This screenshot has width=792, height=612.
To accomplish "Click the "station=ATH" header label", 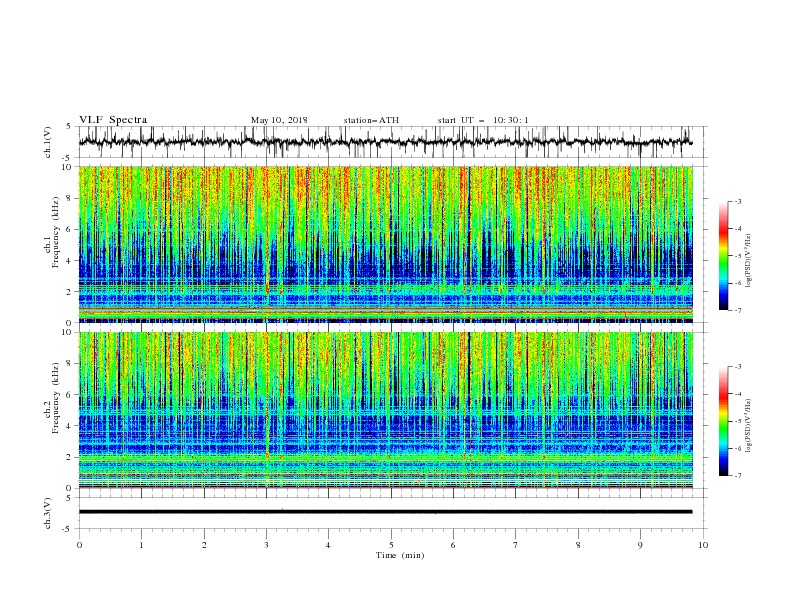I will click(x=371, y=120).
